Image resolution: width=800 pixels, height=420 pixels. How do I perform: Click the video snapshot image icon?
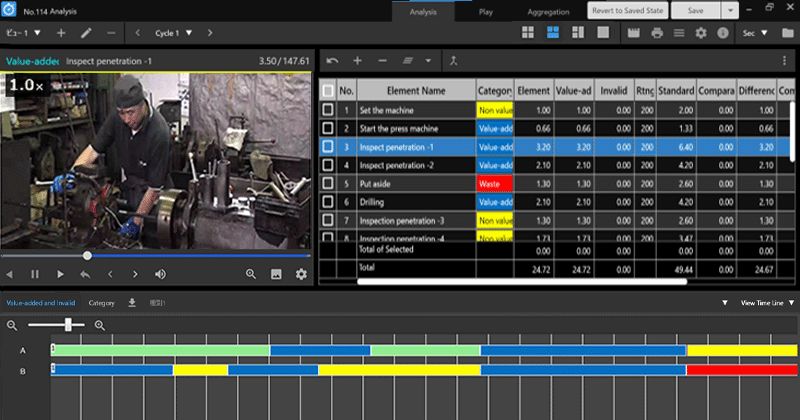pos(276,274)
